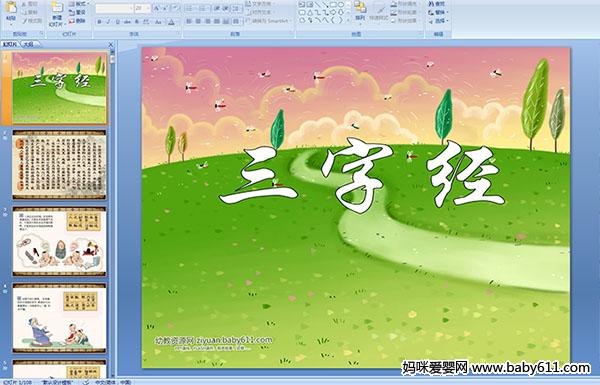
Task: Toggle Italic formatting
Action: [108, 22]
